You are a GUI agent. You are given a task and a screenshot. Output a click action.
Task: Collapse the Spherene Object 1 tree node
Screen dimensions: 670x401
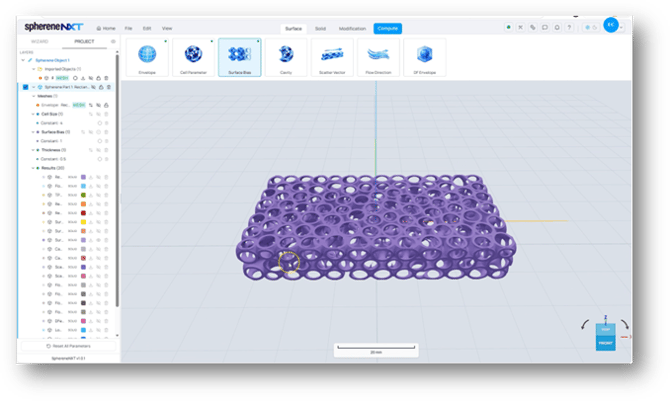click(23, 60)
